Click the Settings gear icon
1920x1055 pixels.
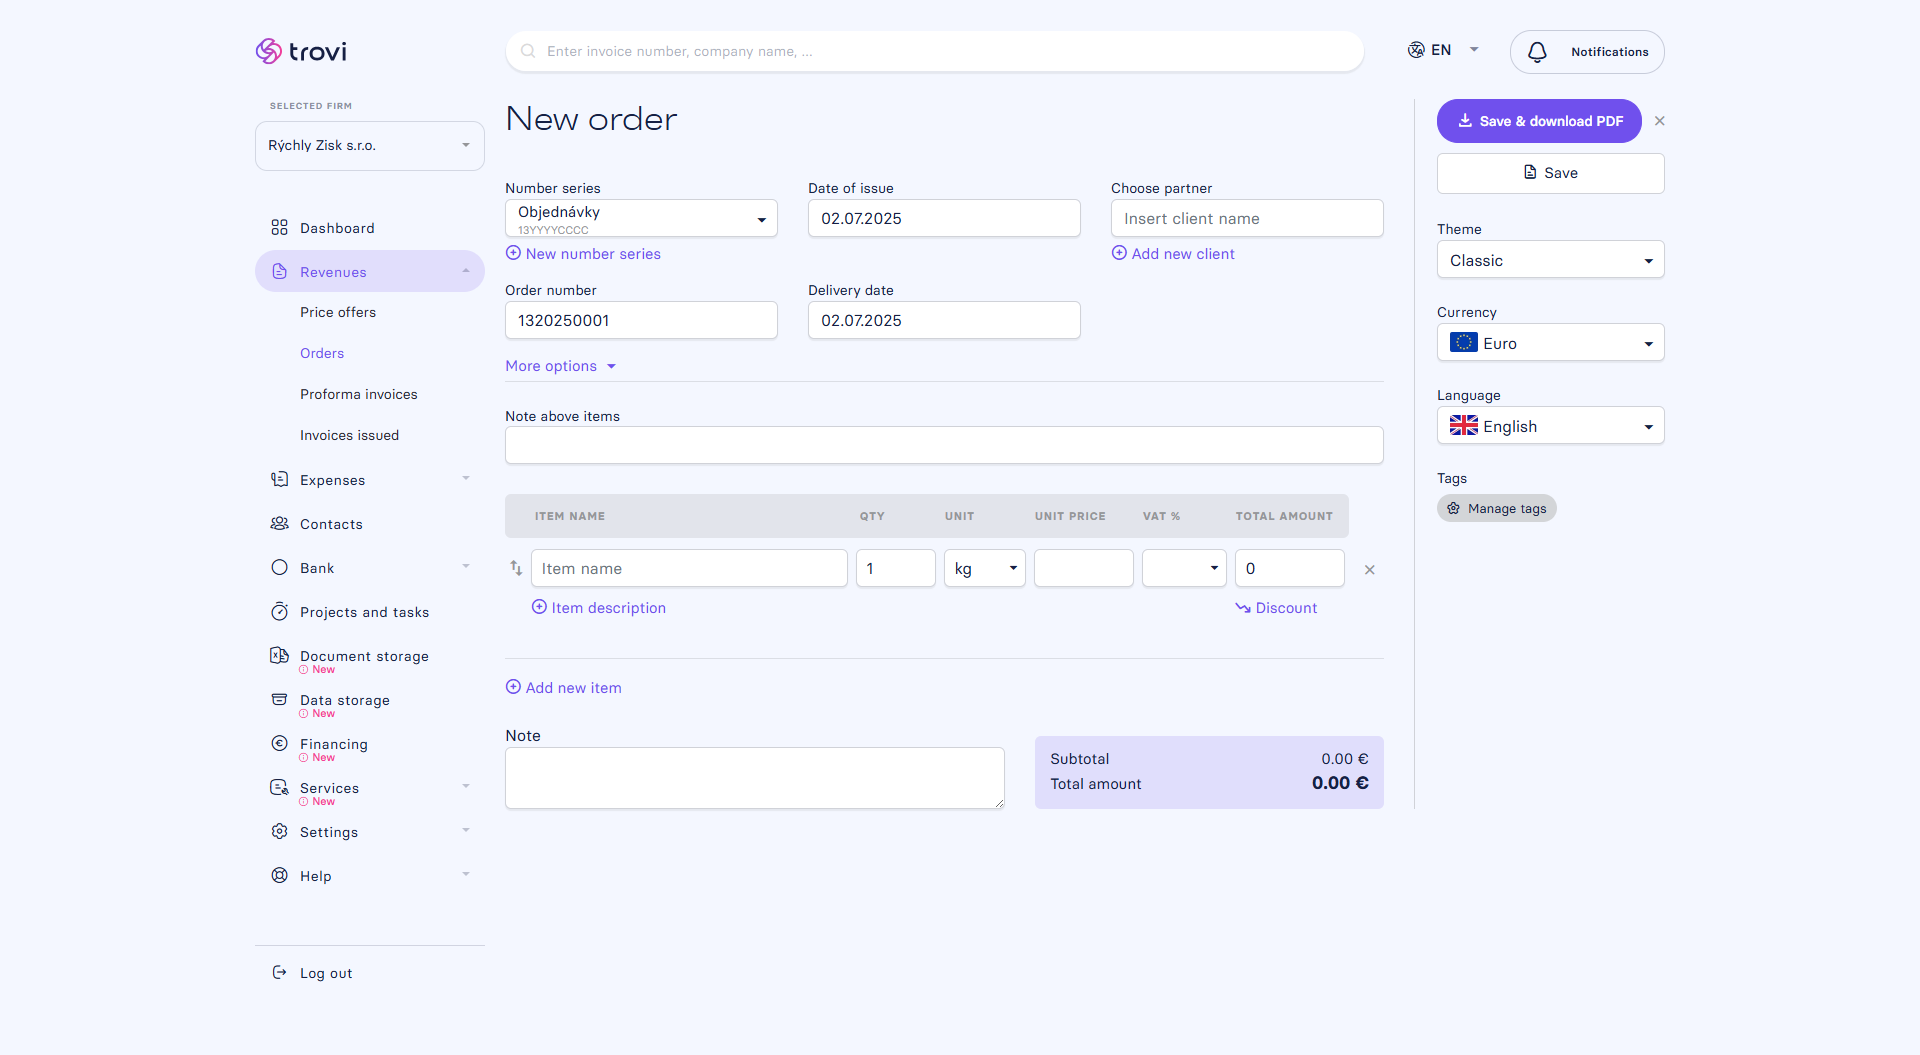279,831
